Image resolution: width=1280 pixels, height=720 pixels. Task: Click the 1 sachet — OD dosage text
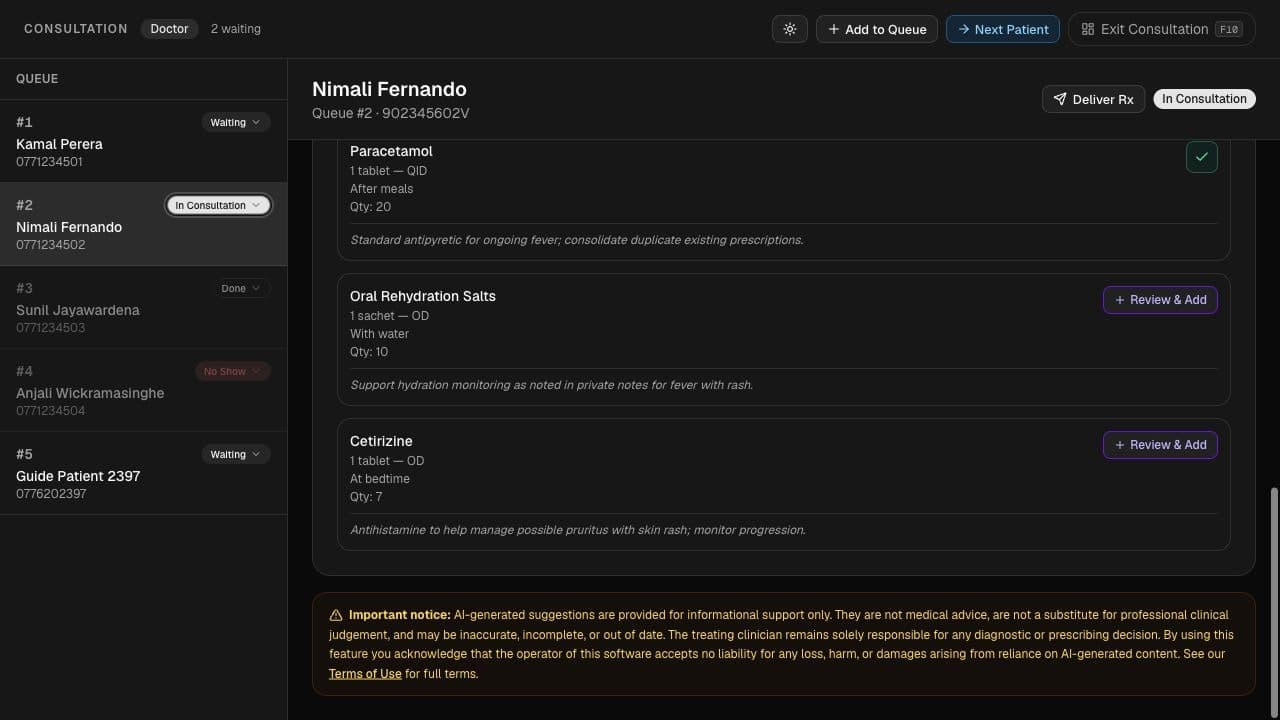click(389, 316)
